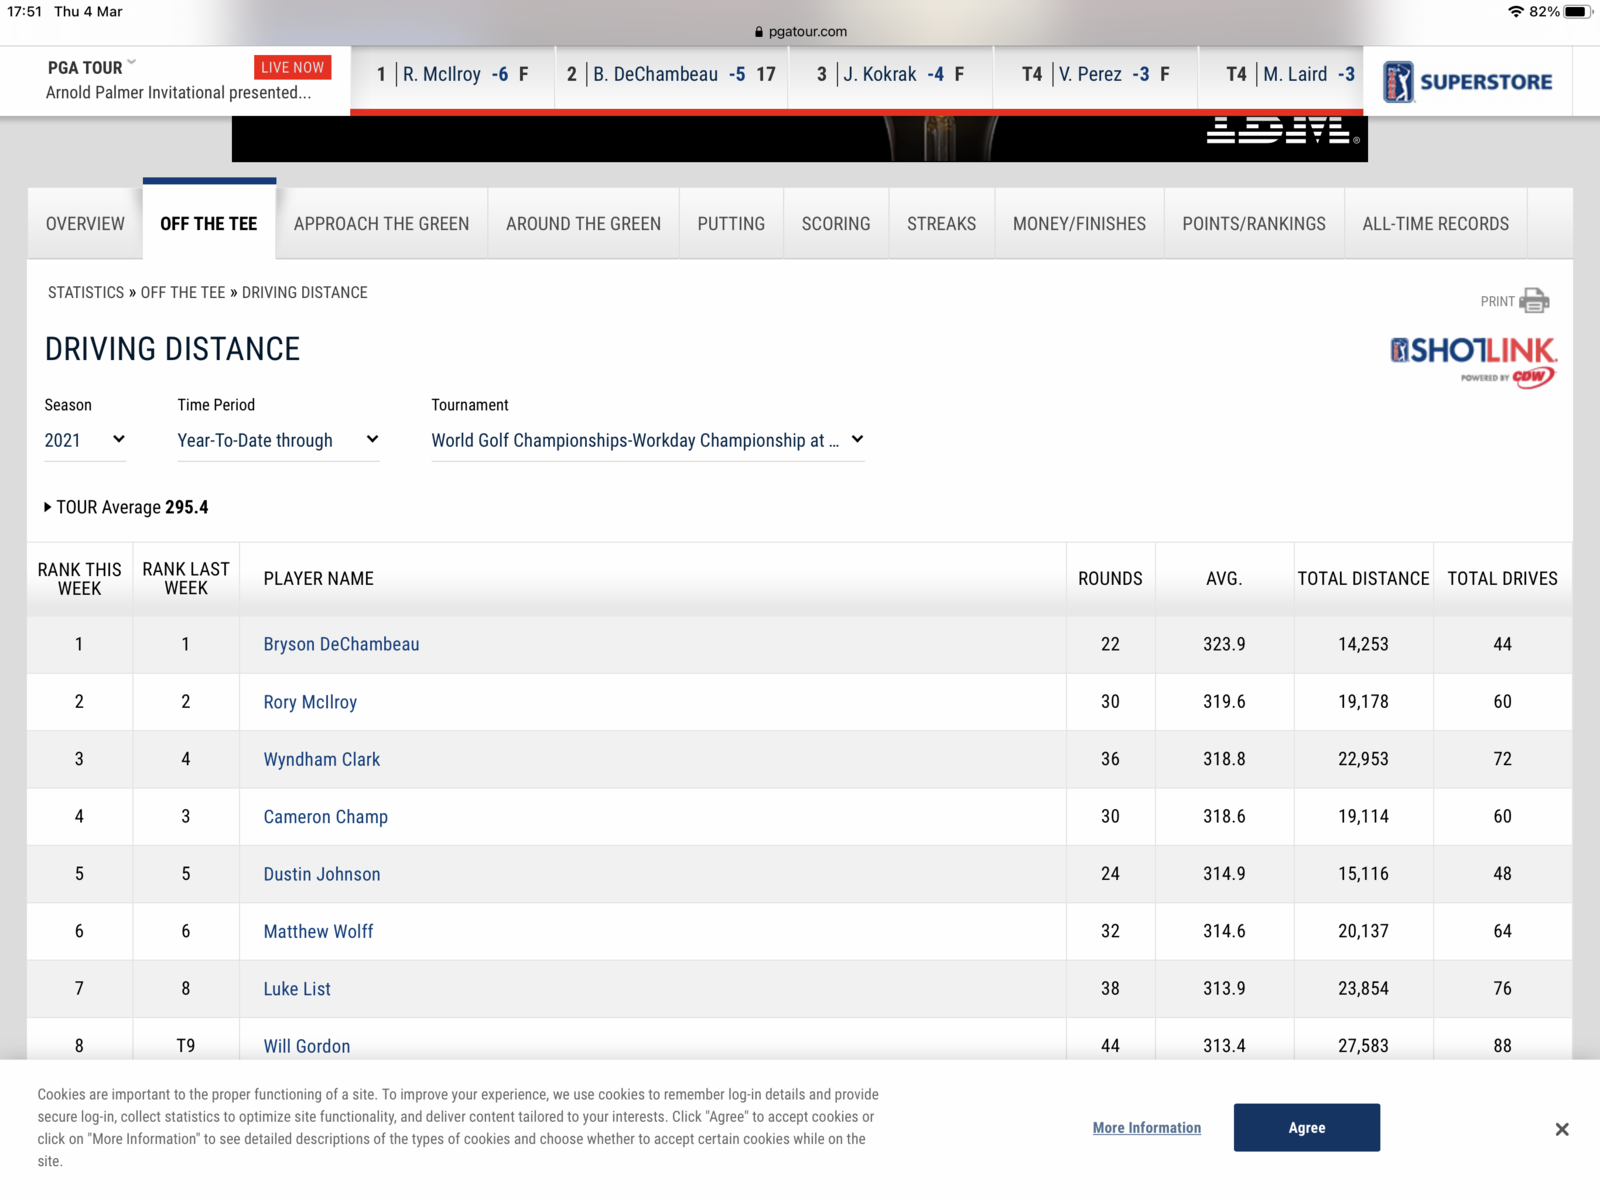Click STATISTICS in the breadcrumb
Viewport: 1600px width, 1199px height.
coord(86,292)
